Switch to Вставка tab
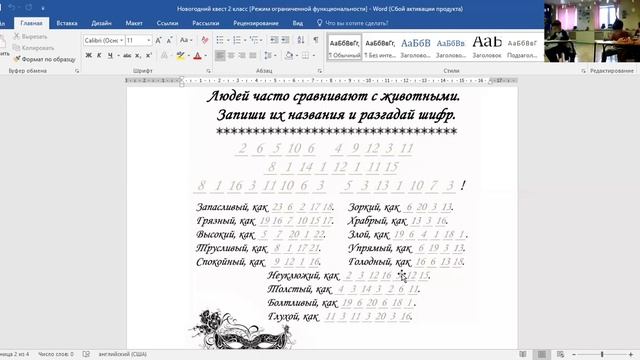 tap(67, 23)
